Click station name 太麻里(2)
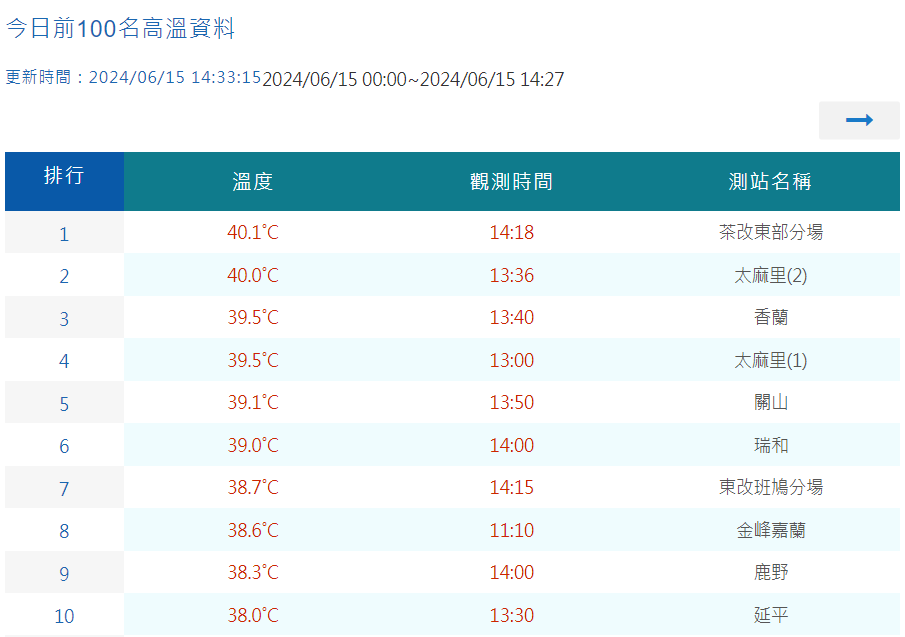This screenshot has width=905, height=637. (x=771, y=275)
